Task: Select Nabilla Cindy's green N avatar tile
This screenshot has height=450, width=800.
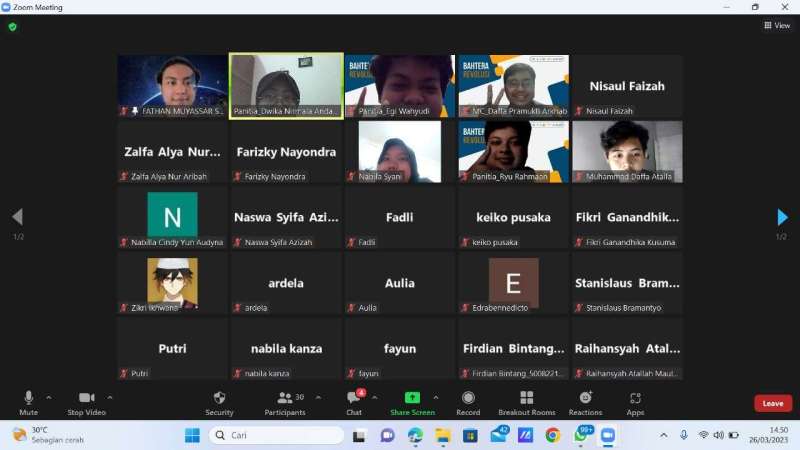Action: click(x=172, y=217)
